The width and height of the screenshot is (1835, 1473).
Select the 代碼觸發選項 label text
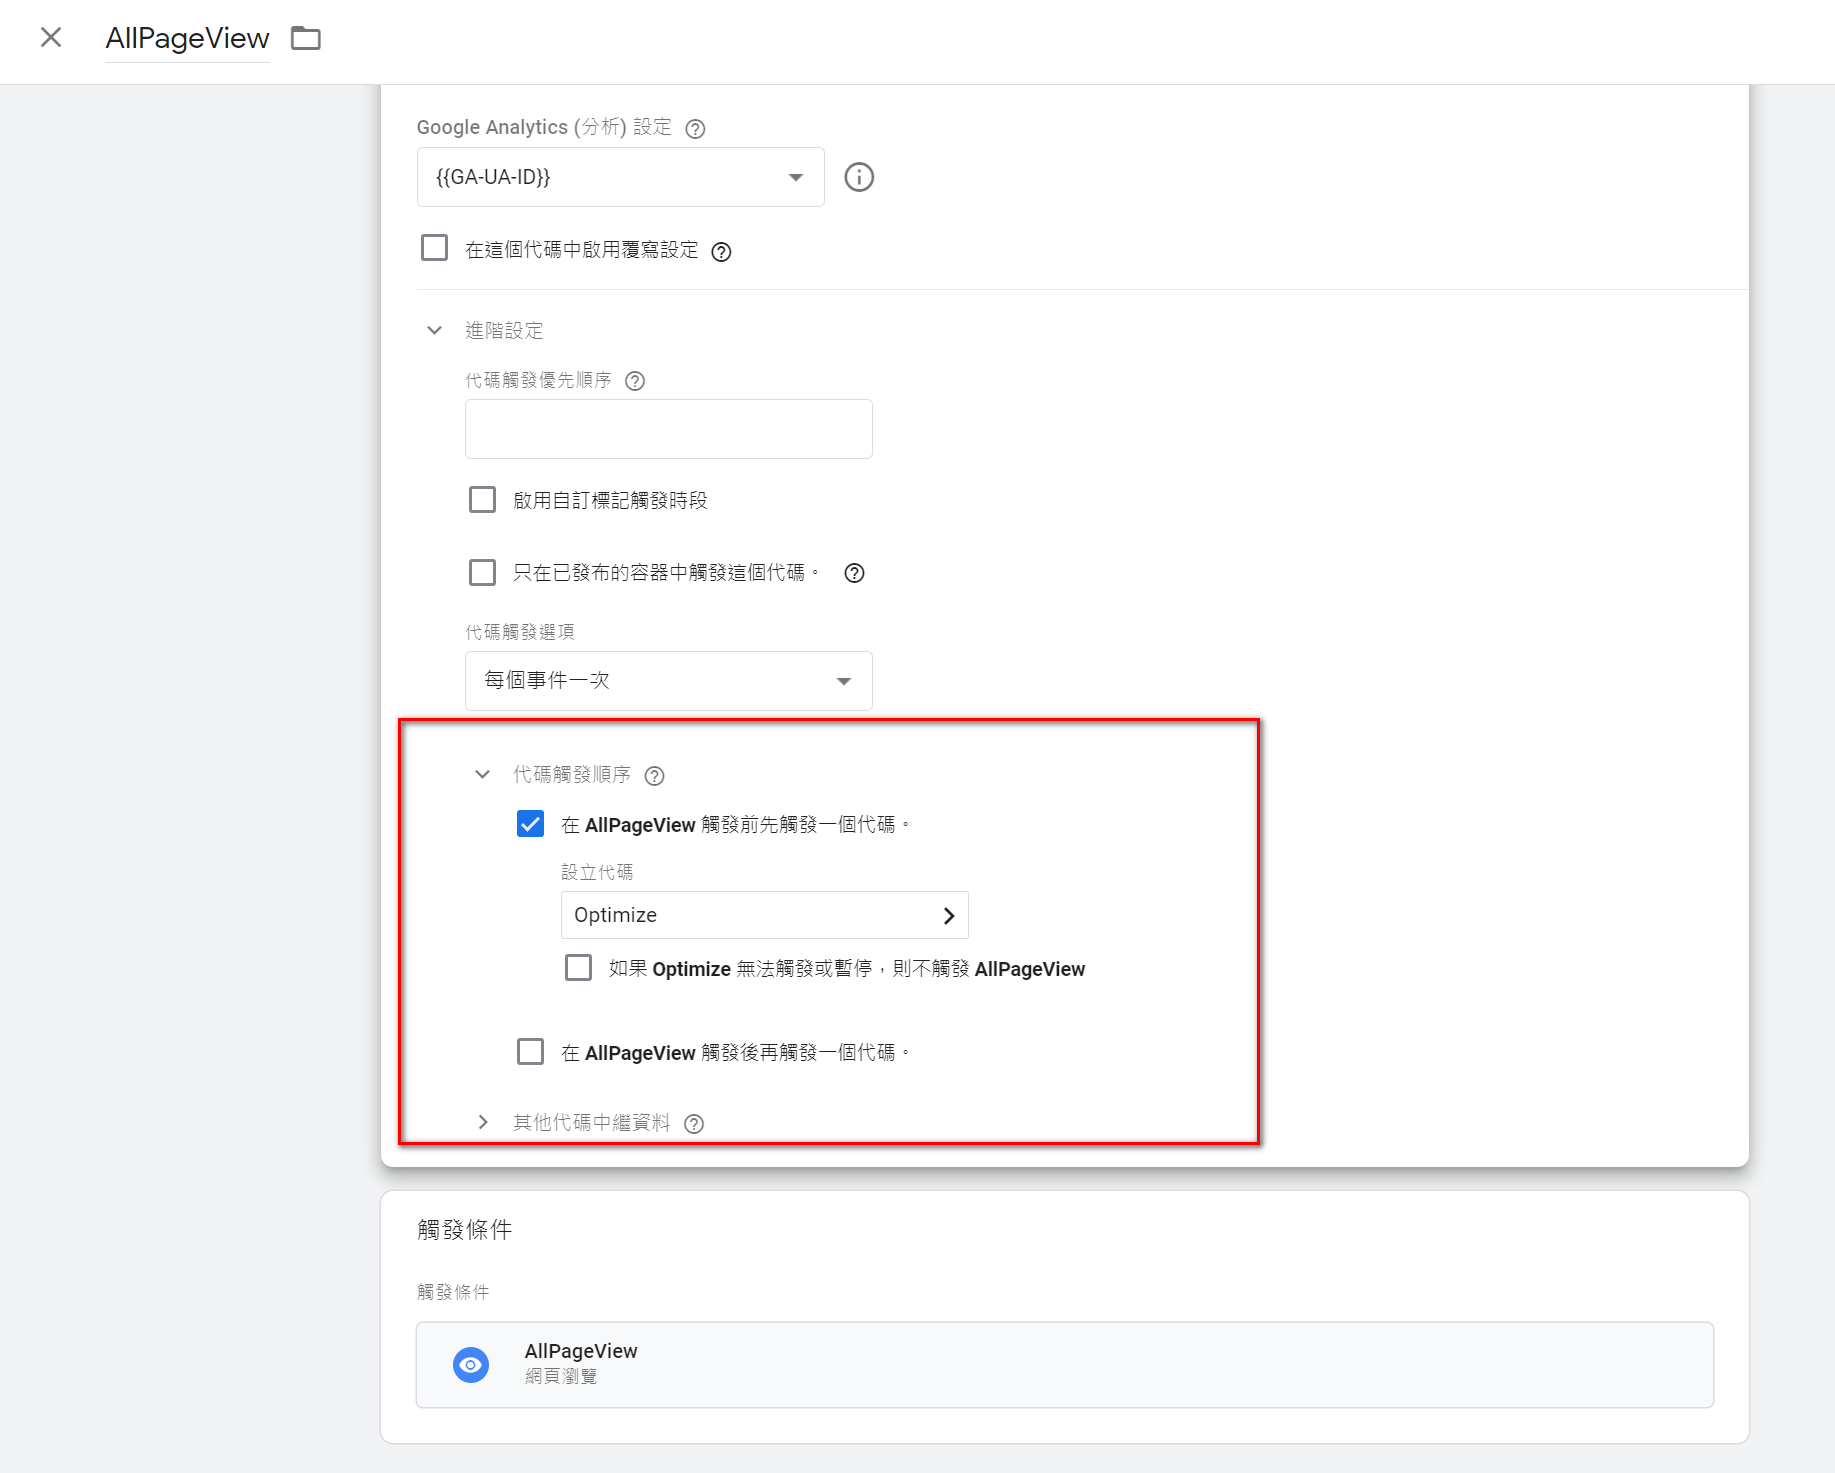520,632
